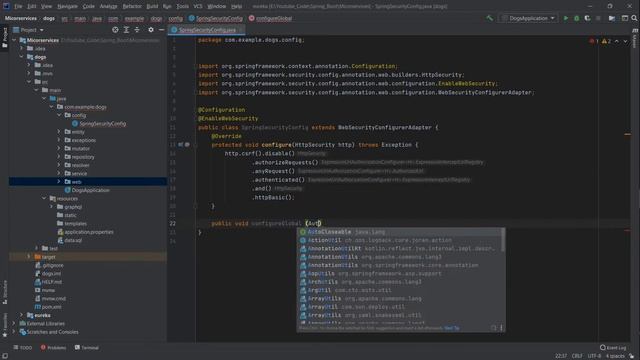Screen dimensions: 640x360
Task: Expand External Libraries node
Action: pos(14,323)
